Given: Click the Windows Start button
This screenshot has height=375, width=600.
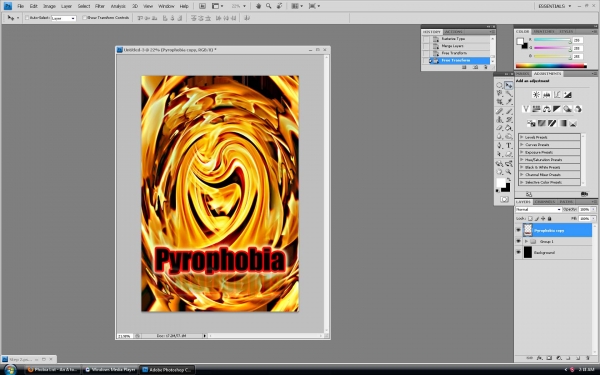Looking at the screenshot, I should click(10, 370).
